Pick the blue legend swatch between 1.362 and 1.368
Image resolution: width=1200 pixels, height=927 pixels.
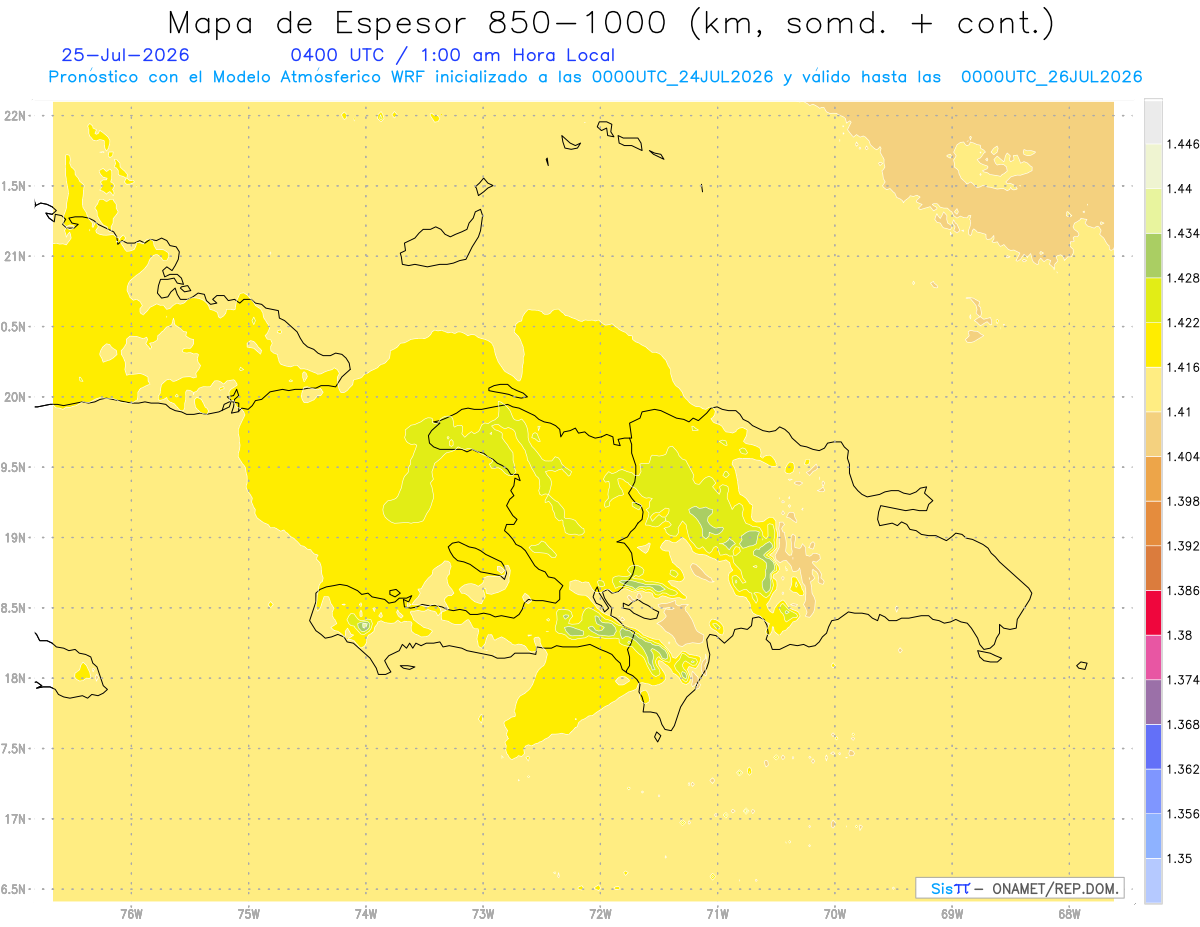click(x=1153, y=746)
